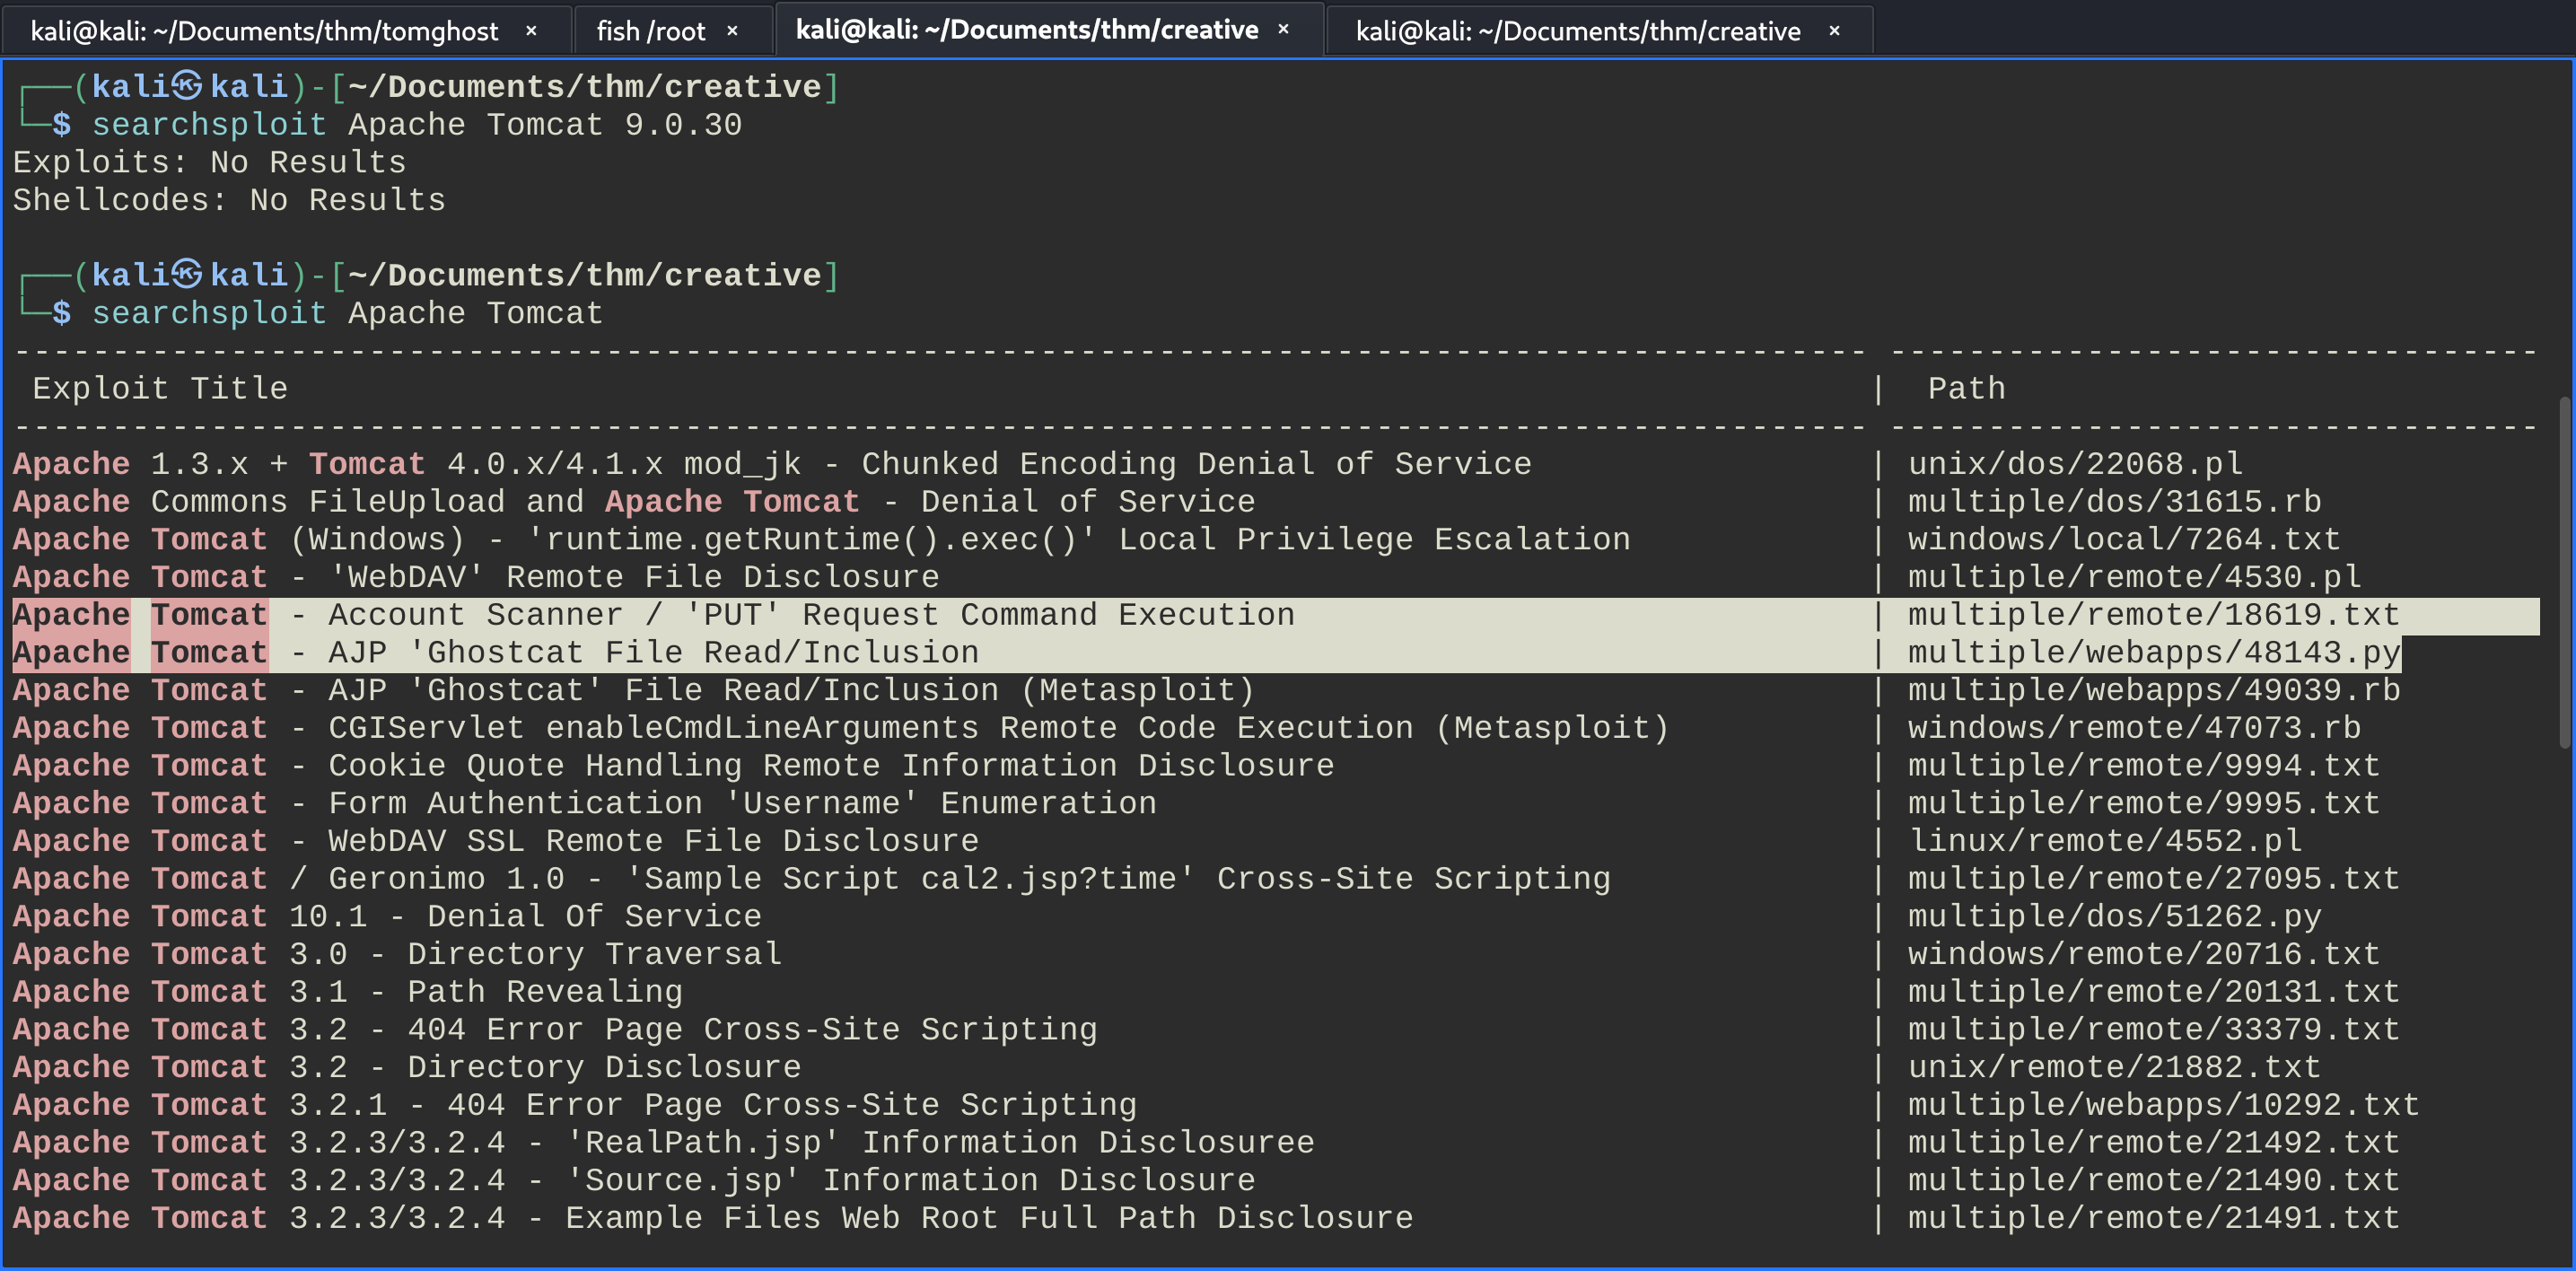Click path multiple/remote/18619.txt
This screenshot has width=2576, height=1271.
(x=2154, y=615)
